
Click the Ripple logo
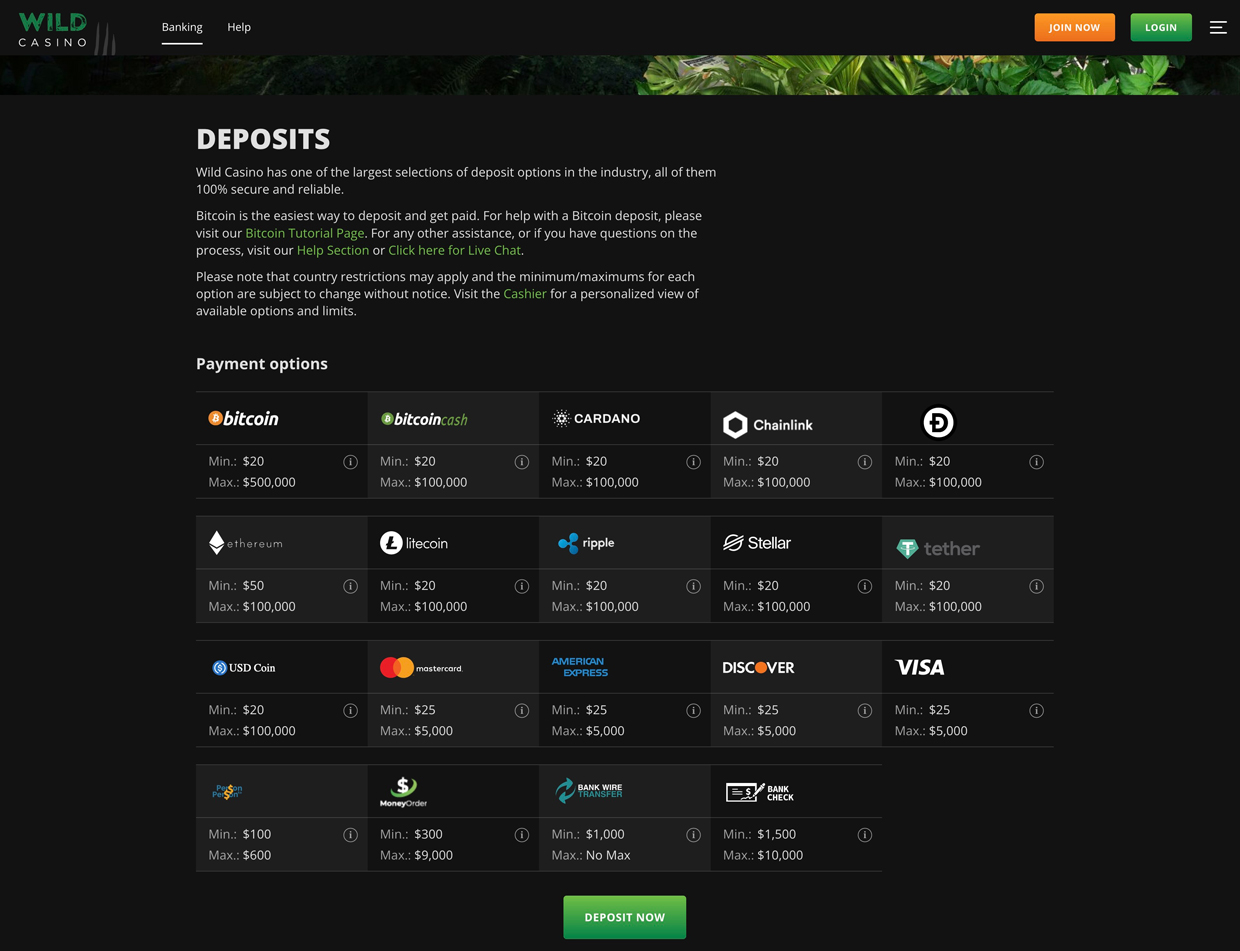point(586,543)
